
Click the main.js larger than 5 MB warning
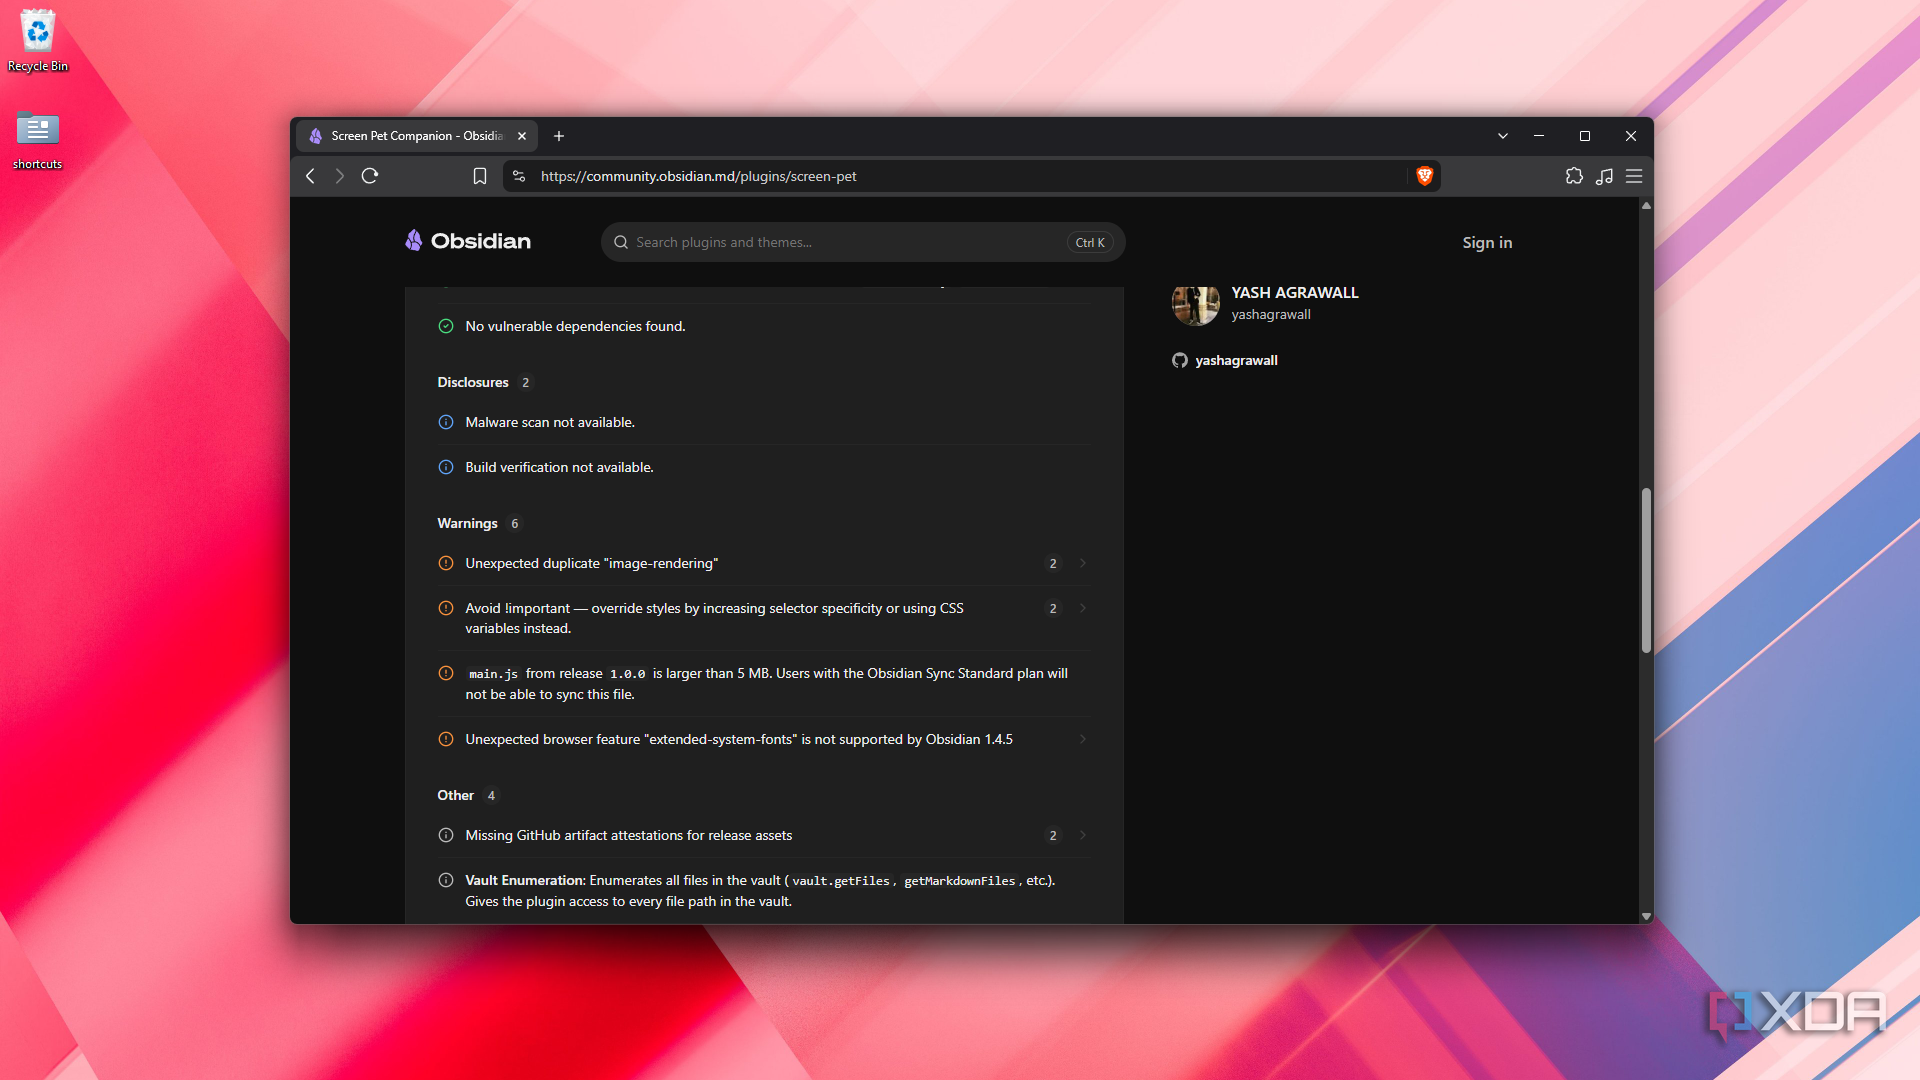(x=764, y=683)
